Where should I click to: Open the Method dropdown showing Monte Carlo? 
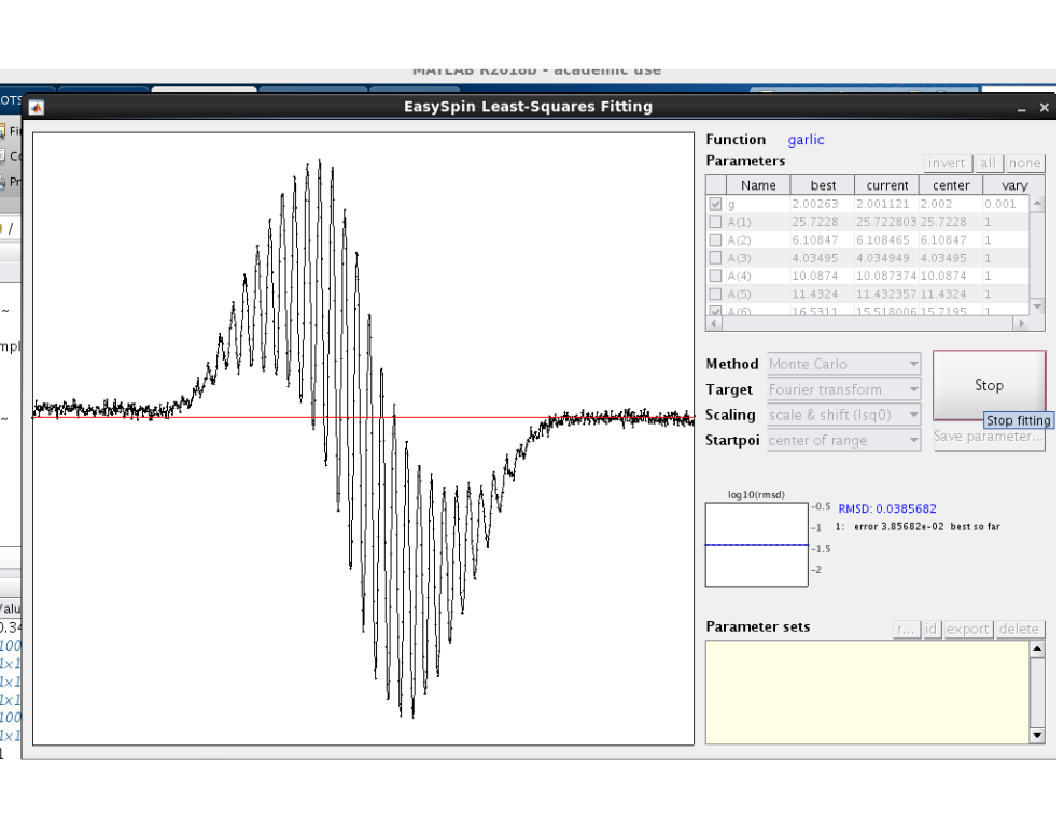[844, 364]
